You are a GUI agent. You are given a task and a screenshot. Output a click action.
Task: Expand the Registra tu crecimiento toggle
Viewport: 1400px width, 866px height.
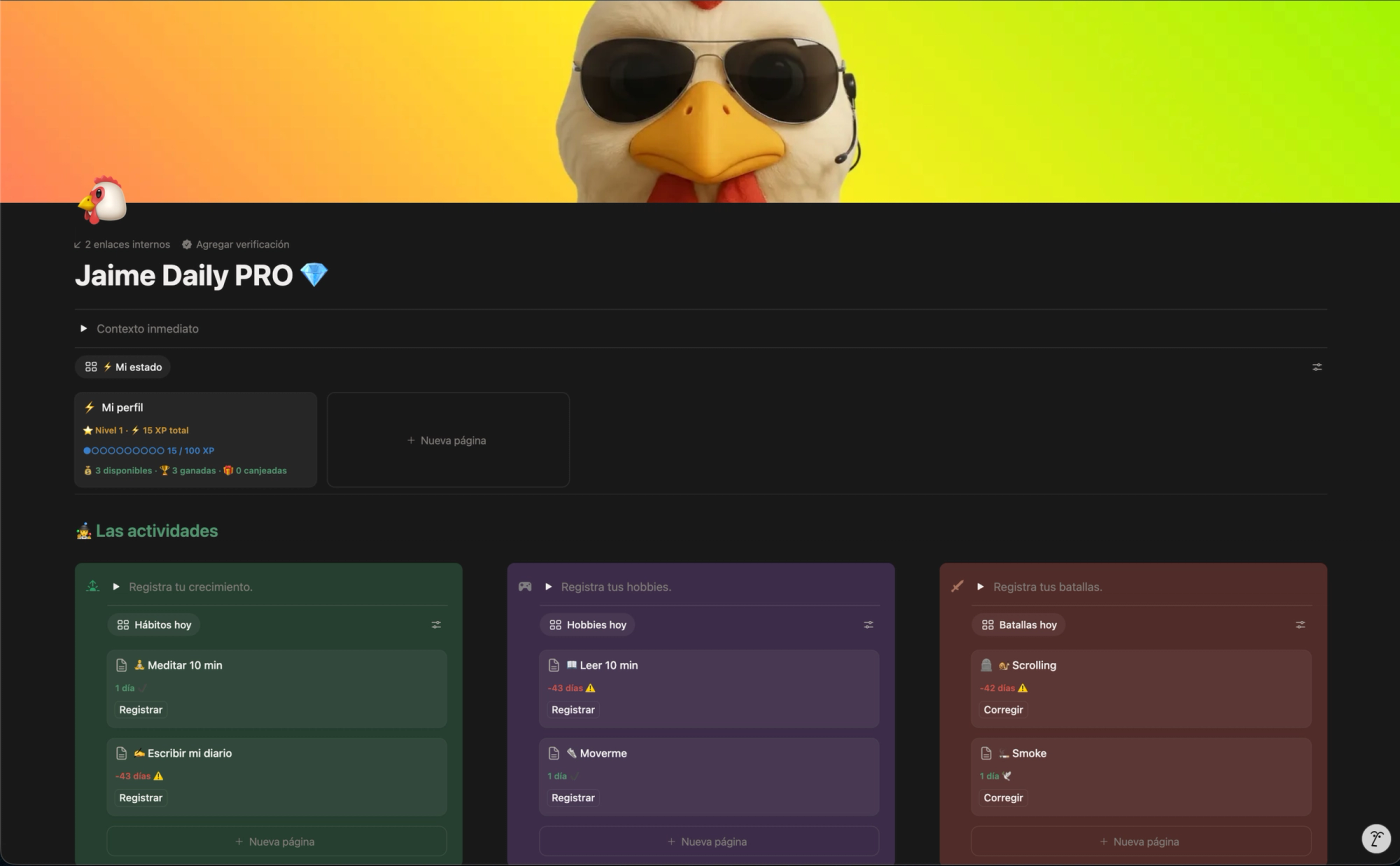pos(116,587)
